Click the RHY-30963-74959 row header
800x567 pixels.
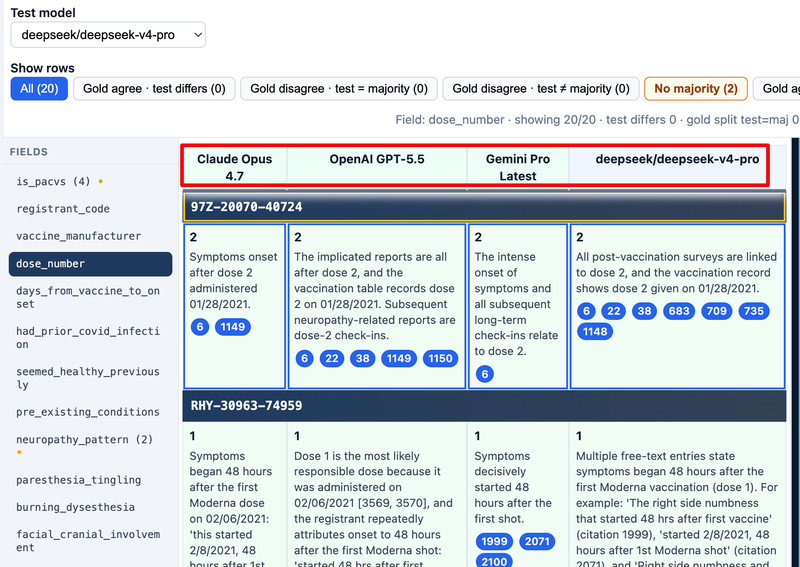click(484, 406)
